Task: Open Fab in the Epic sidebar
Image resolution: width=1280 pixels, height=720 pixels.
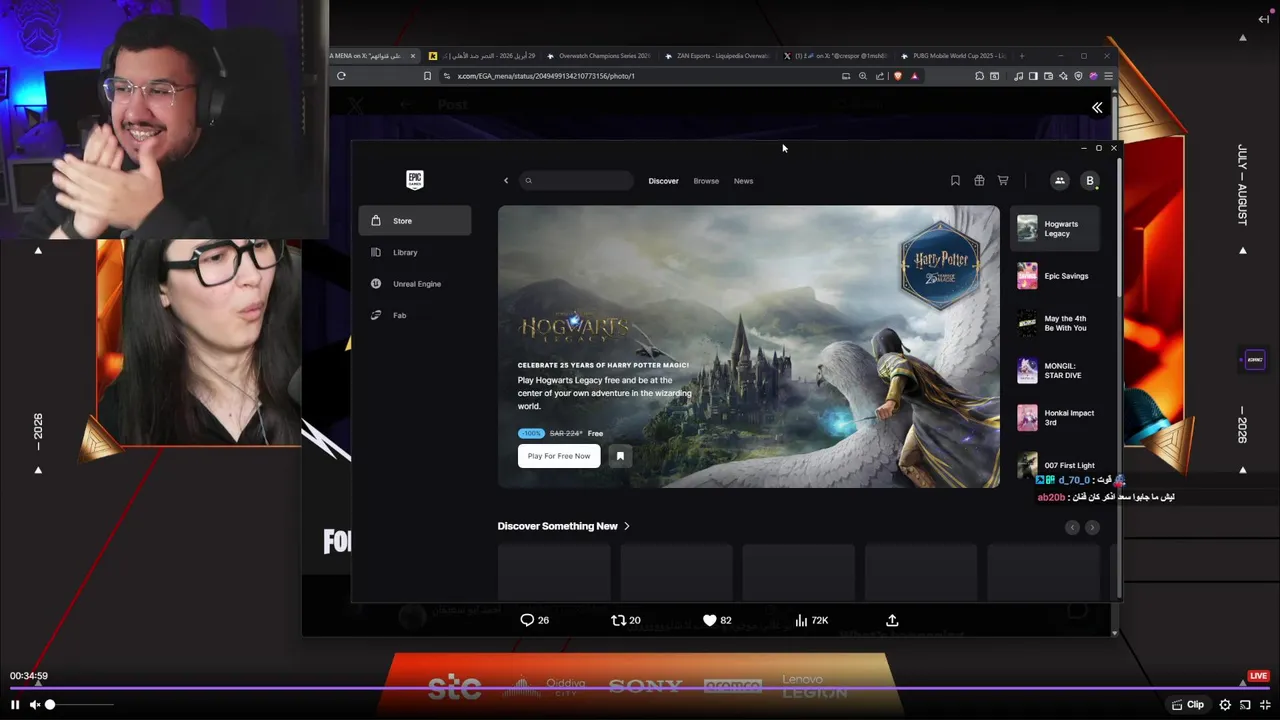Action: pyautogui.click(x=415, y=315)
